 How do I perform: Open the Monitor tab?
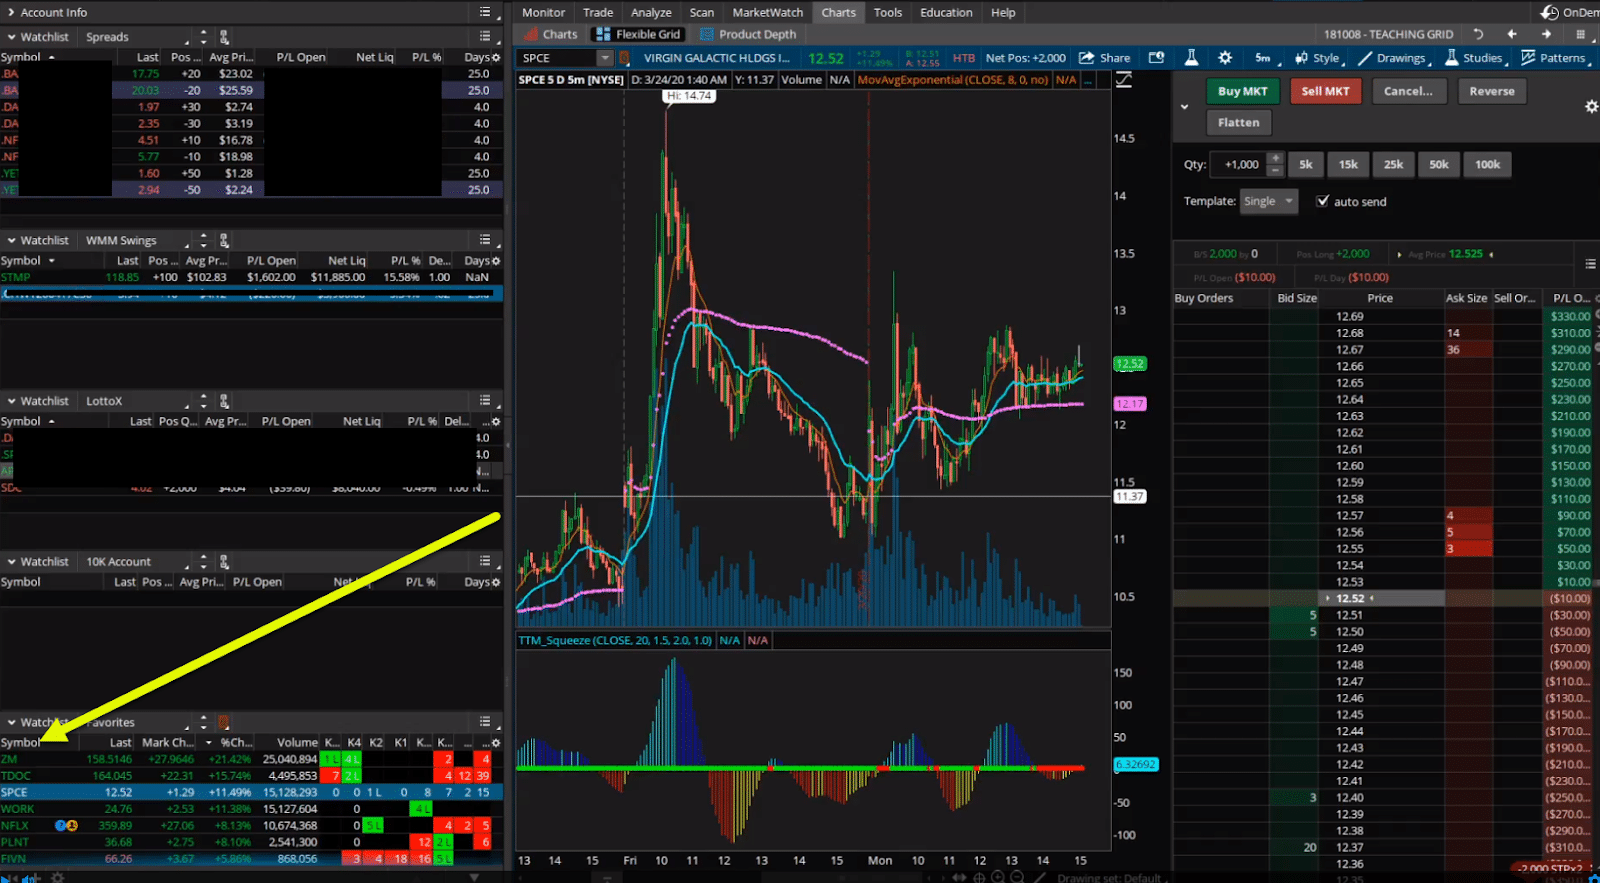pyautogui.click(x=543, y=12)
